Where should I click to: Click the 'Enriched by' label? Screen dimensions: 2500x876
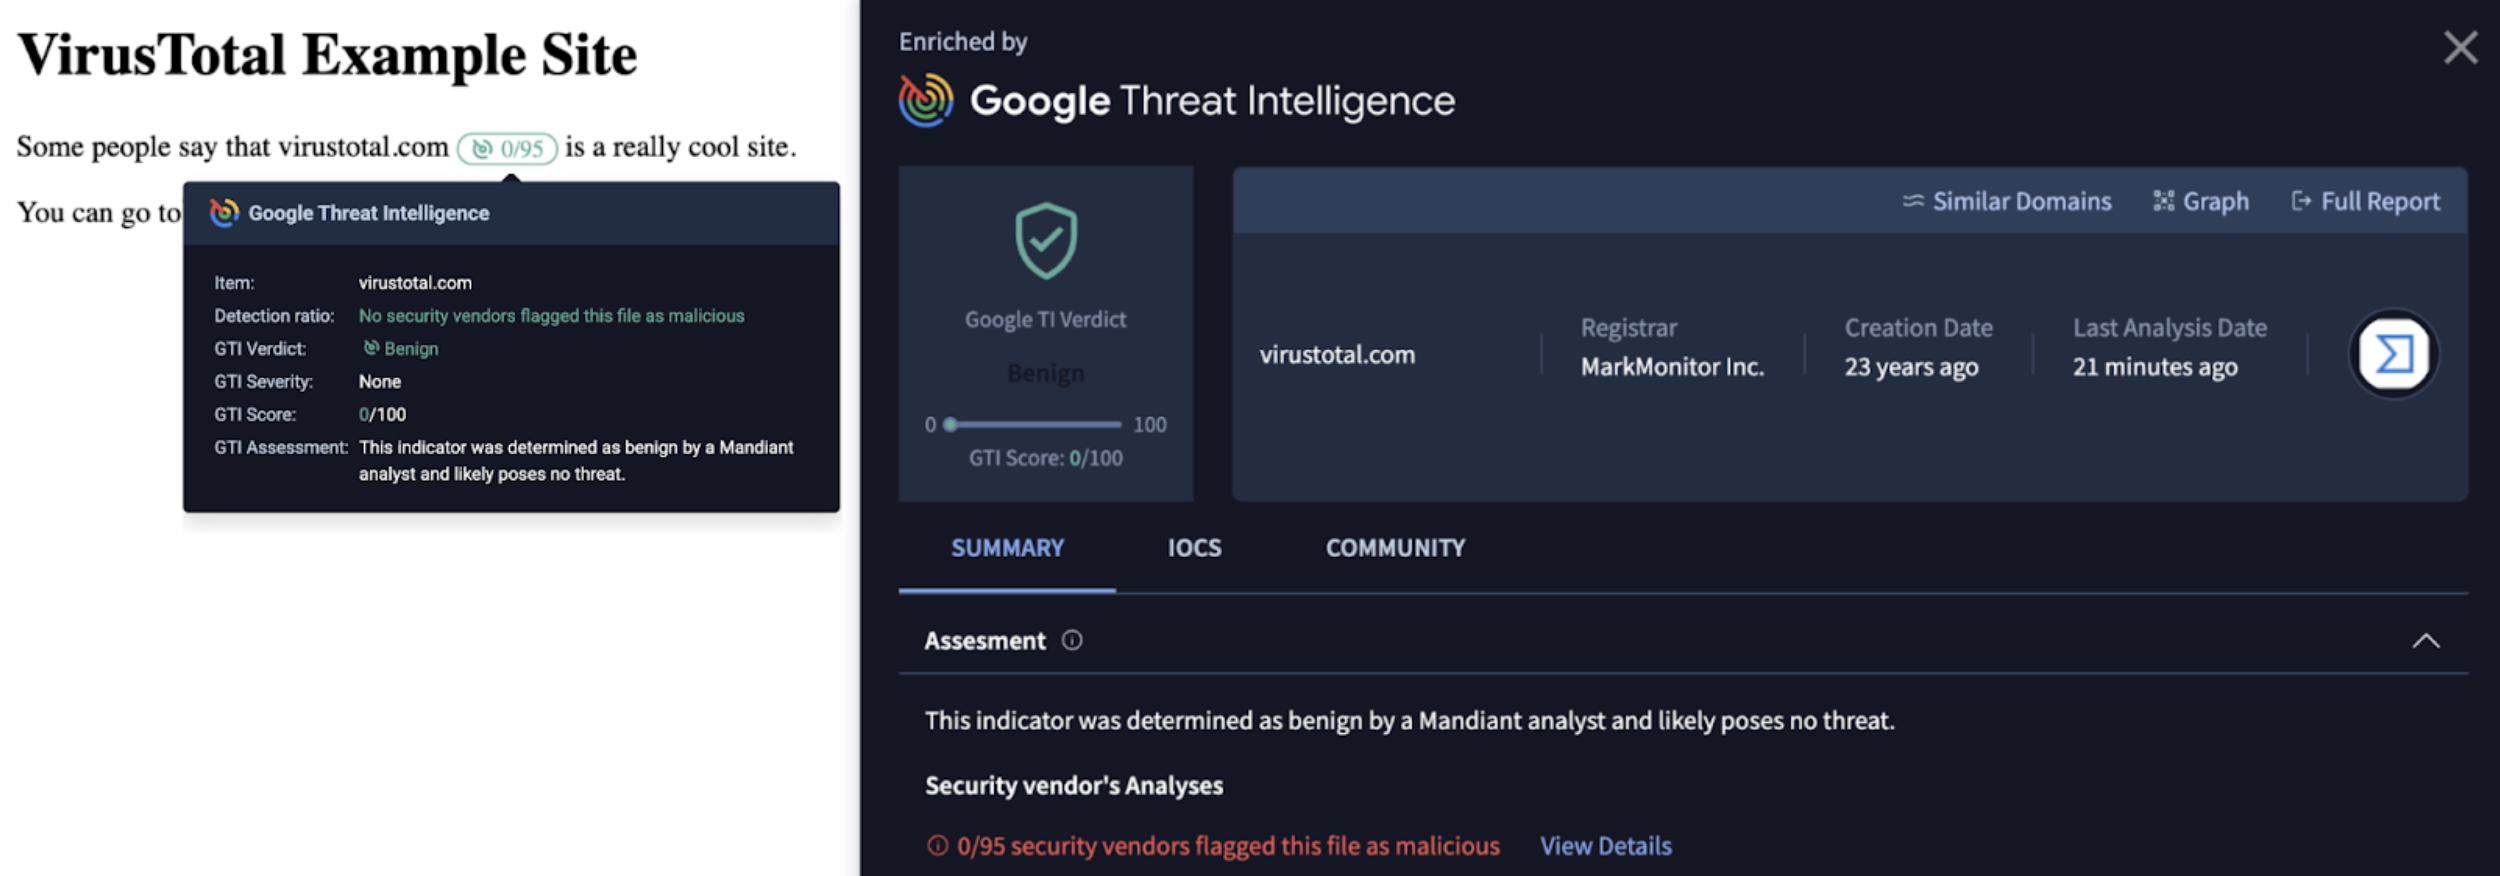(x=963, y=42)
